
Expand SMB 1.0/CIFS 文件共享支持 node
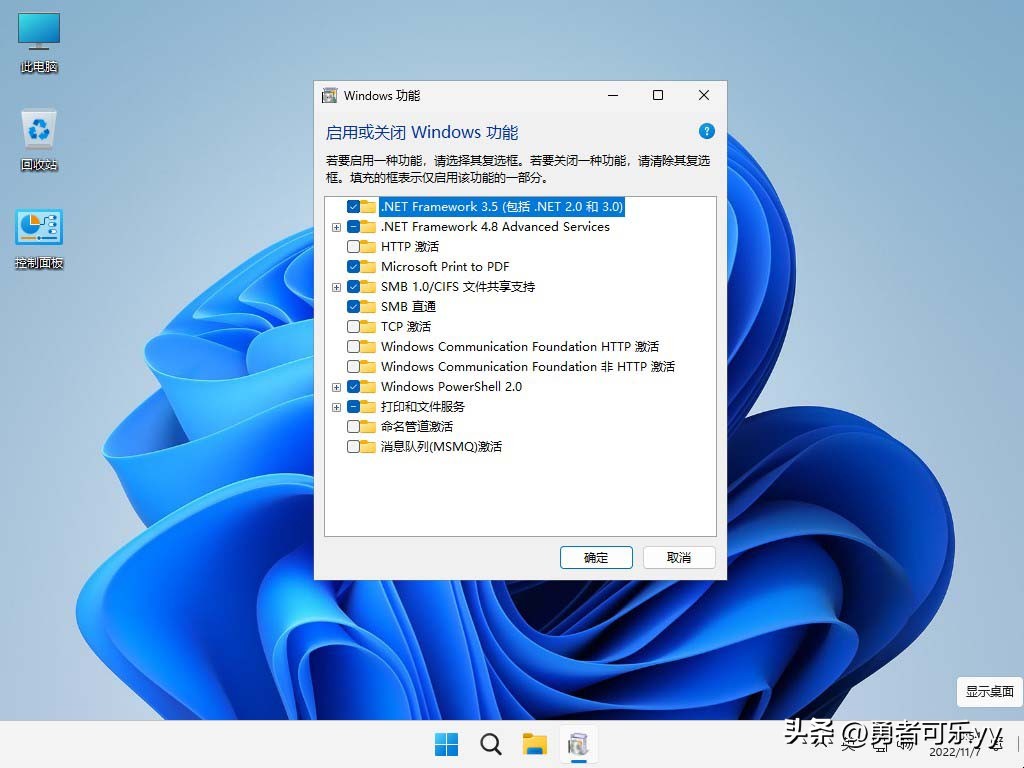337,287
